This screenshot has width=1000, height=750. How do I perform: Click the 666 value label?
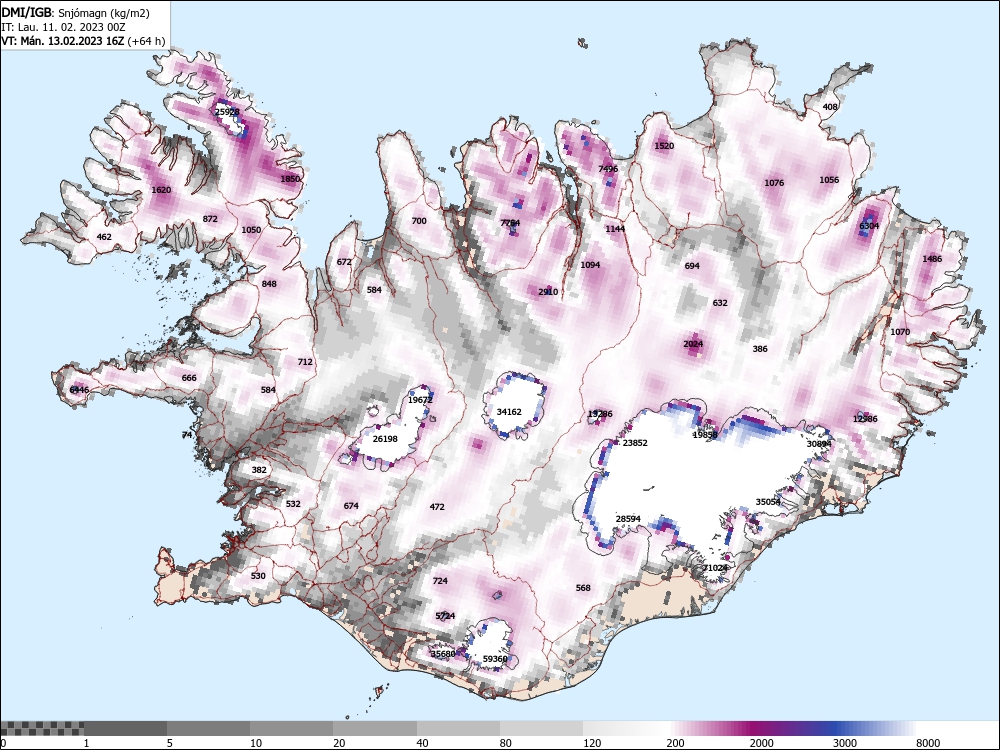pos(189,378)
